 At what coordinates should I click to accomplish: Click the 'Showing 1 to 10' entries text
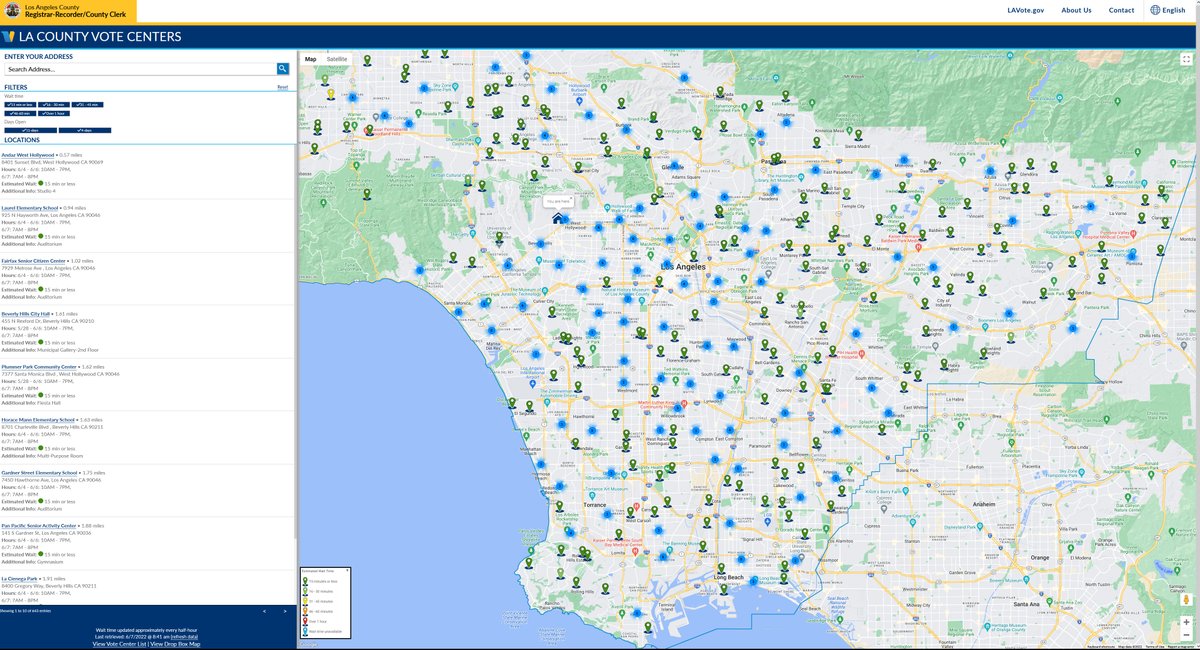(25, 611)
